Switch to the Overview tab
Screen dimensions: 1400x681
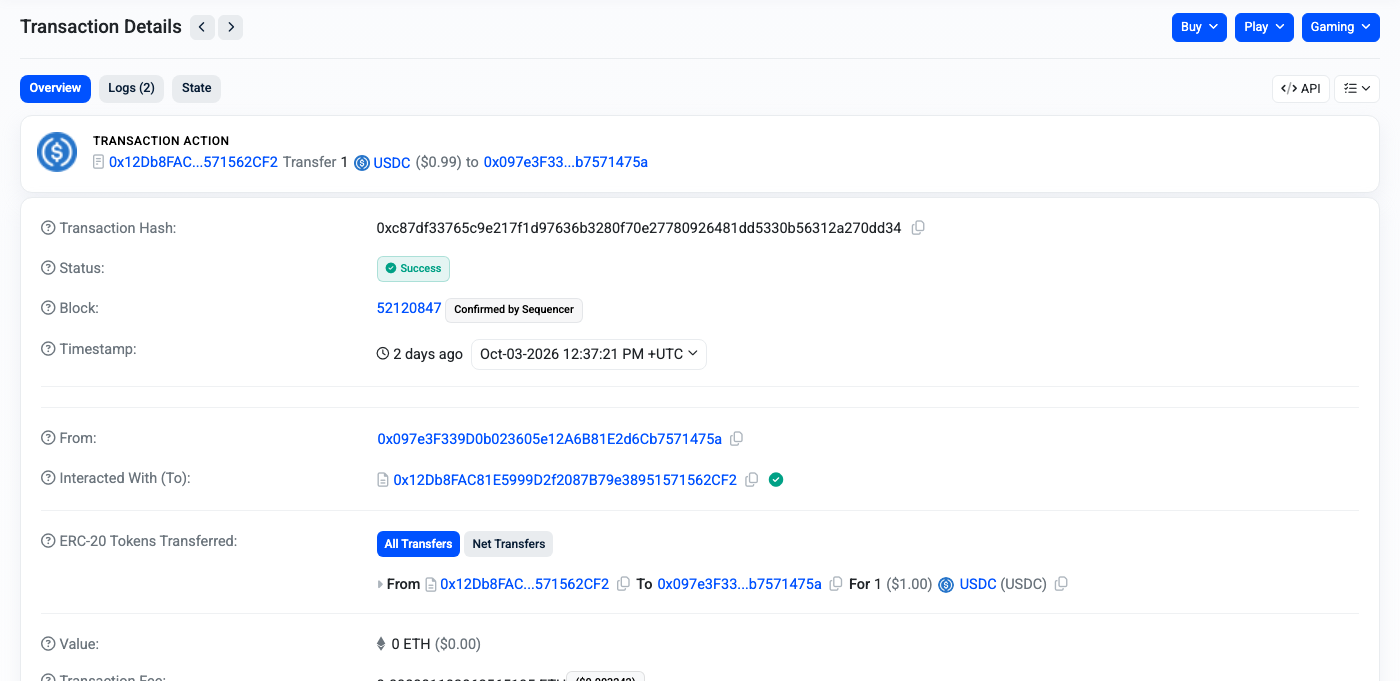point(55,88)
